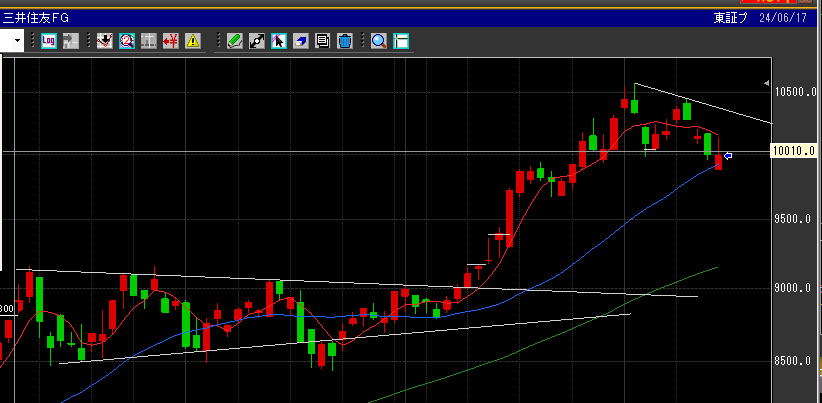Select the eraser tool
Image resolution: width=822 pixels, height=403 pixels.
[x=300, y=41]
